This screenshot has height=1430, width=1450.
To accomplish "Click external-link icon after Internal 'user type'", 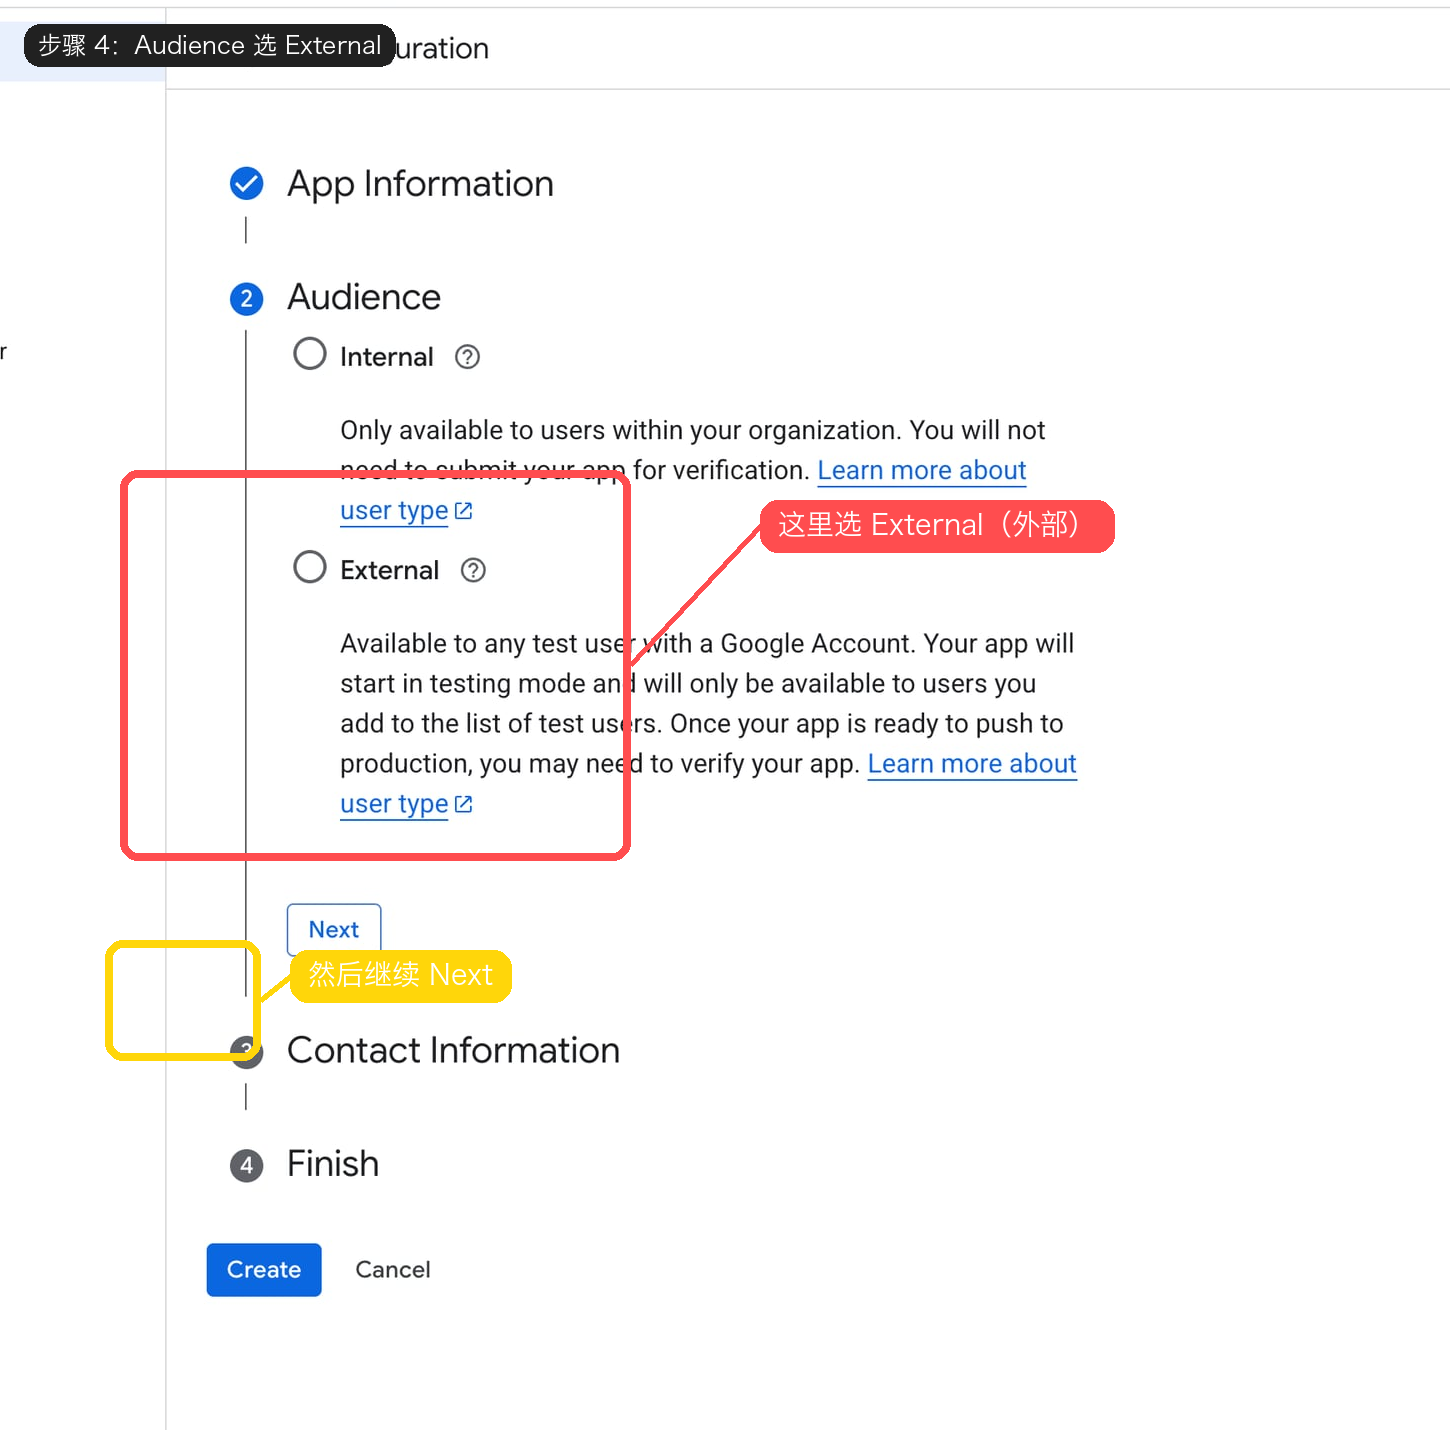I will [x=463, y=511].
